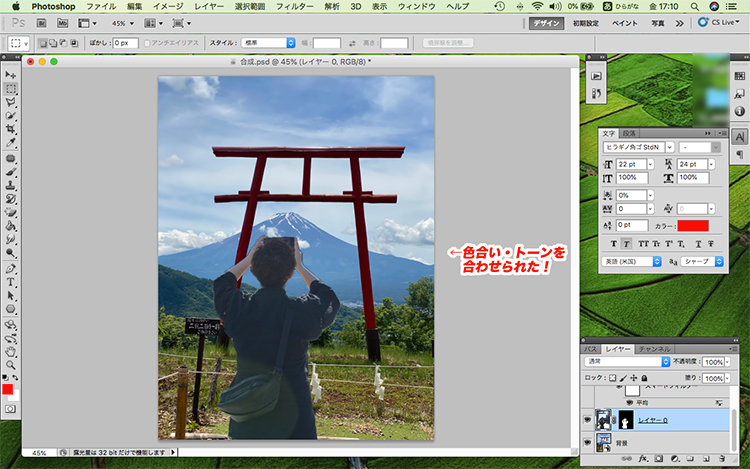Select the Hand tool
This screenshot has width=750, height=469.
pos(11,352)
